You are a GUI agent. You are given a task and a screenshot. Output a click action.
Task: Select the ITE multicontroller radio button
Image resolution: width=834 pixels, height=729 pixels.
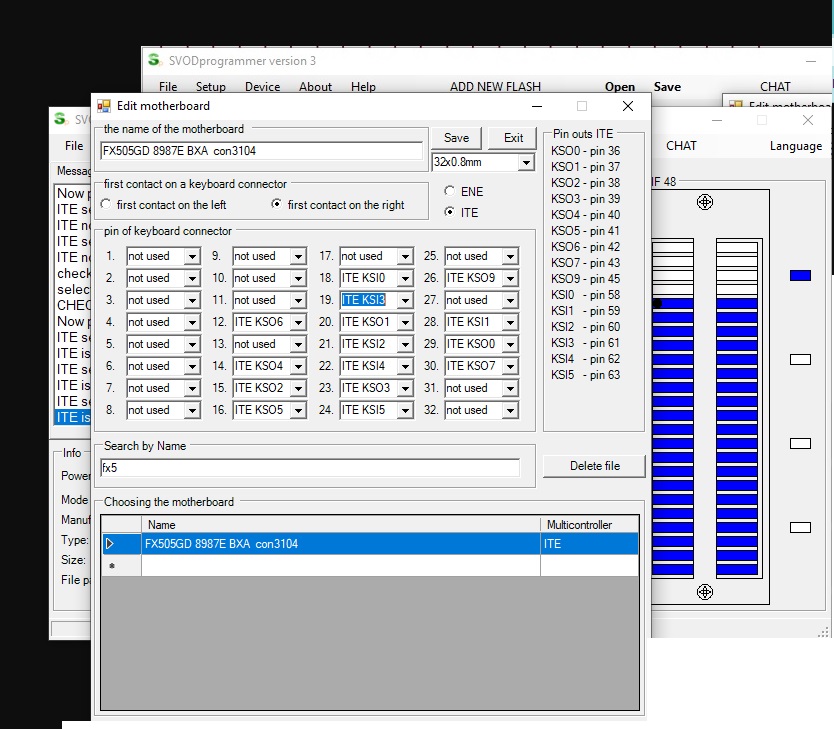[x=449, y=212]
